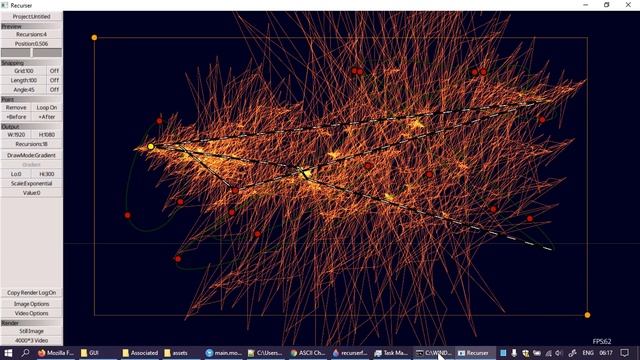Click the top-left orange frame corner handle
Image resolution: width=640 pixels, height=360 pixels.
coord(94,38)
